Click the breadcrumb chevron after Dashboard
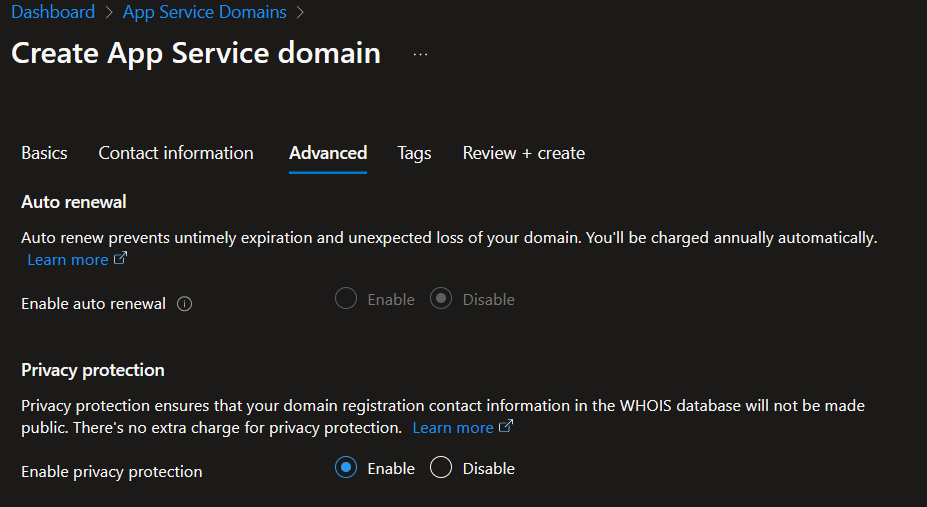This screenshot has height=507, width=927. click(109, 13)
